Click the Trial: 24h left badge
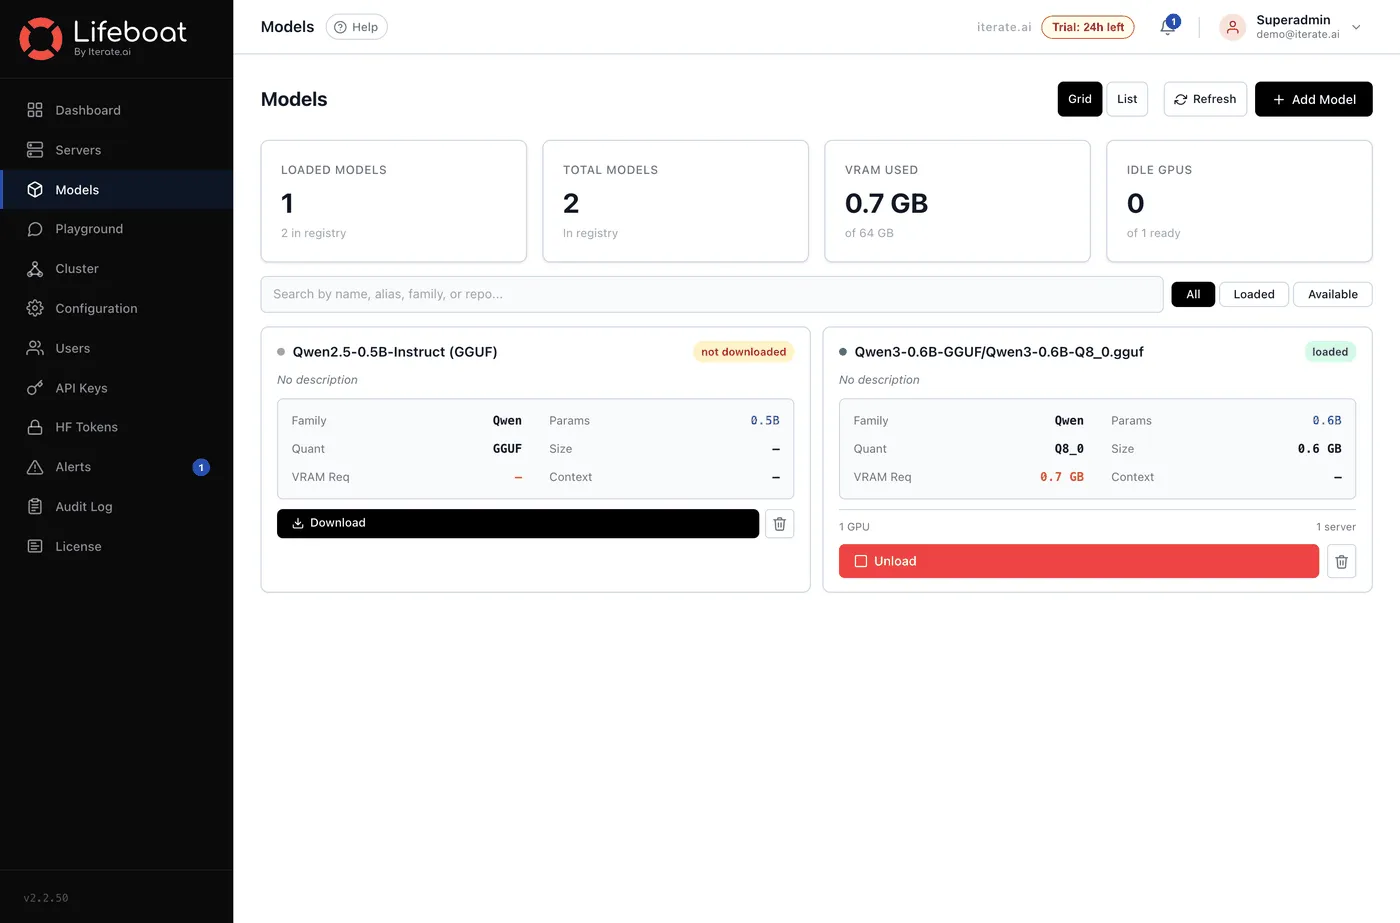Image resolution: width=1400 pixels, height=923 pixels. coord(1088,27)
